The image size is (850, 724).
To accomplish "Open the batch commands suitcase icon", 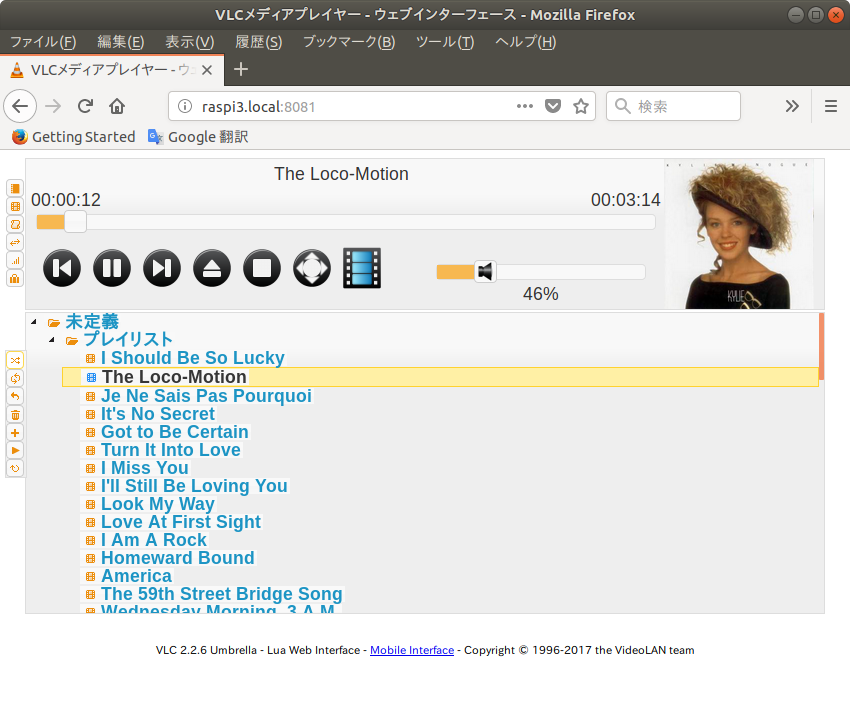I will 15,279.
